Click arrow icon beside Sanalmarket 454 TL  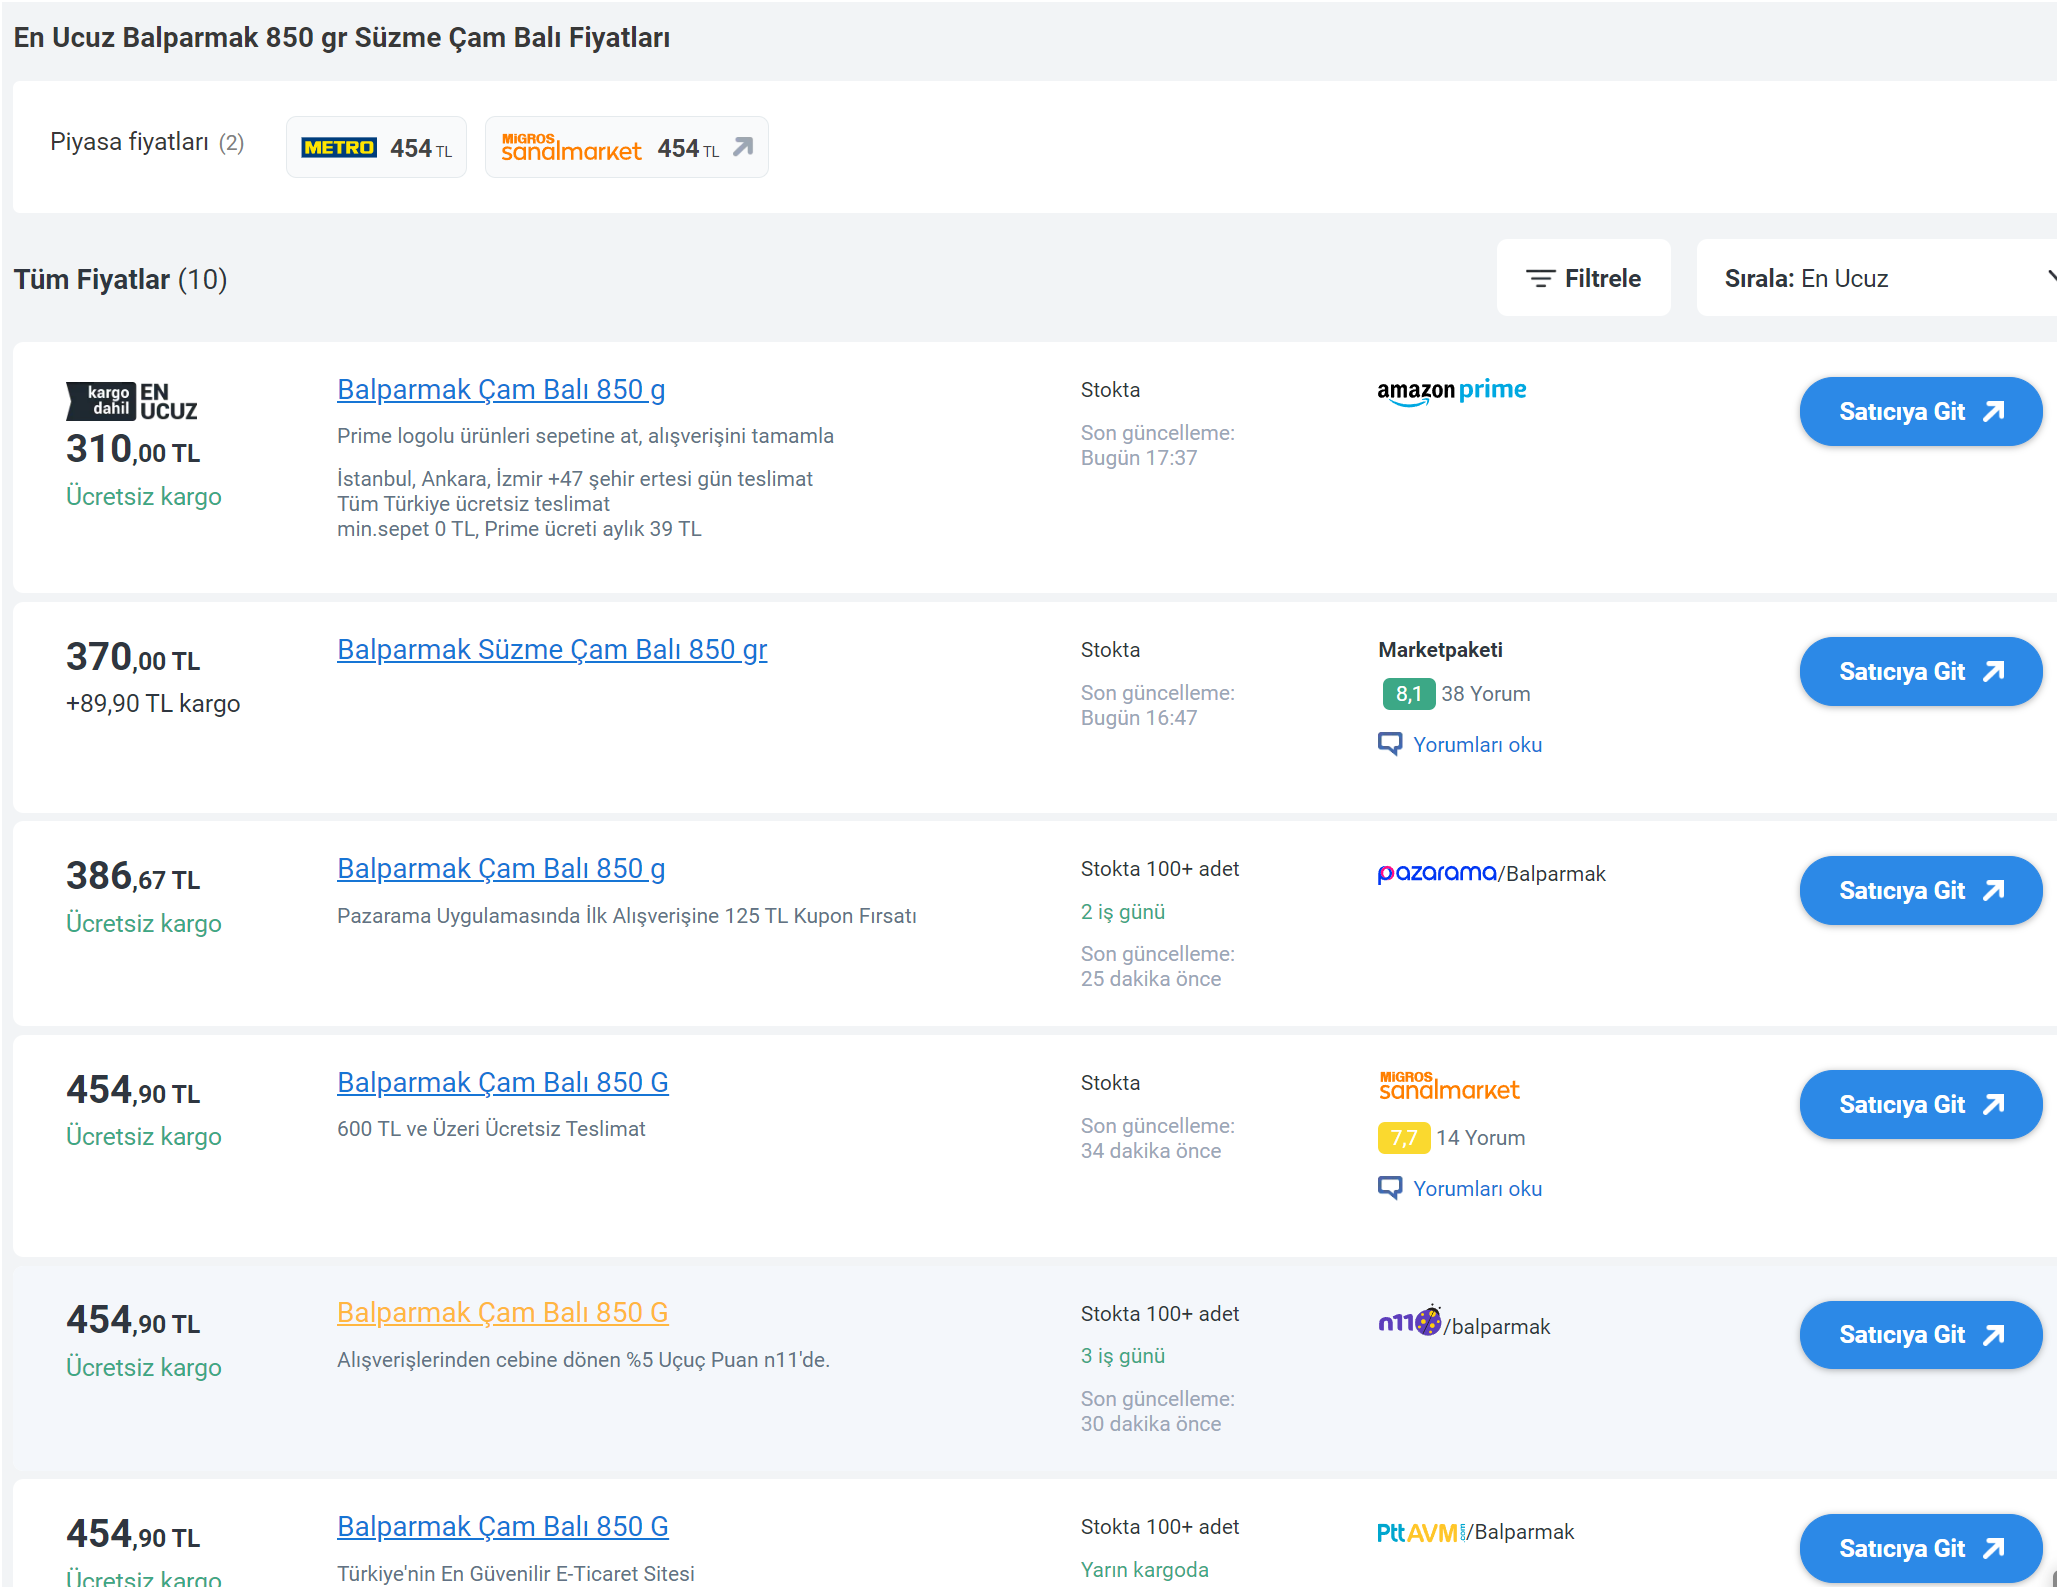[743, 147]
